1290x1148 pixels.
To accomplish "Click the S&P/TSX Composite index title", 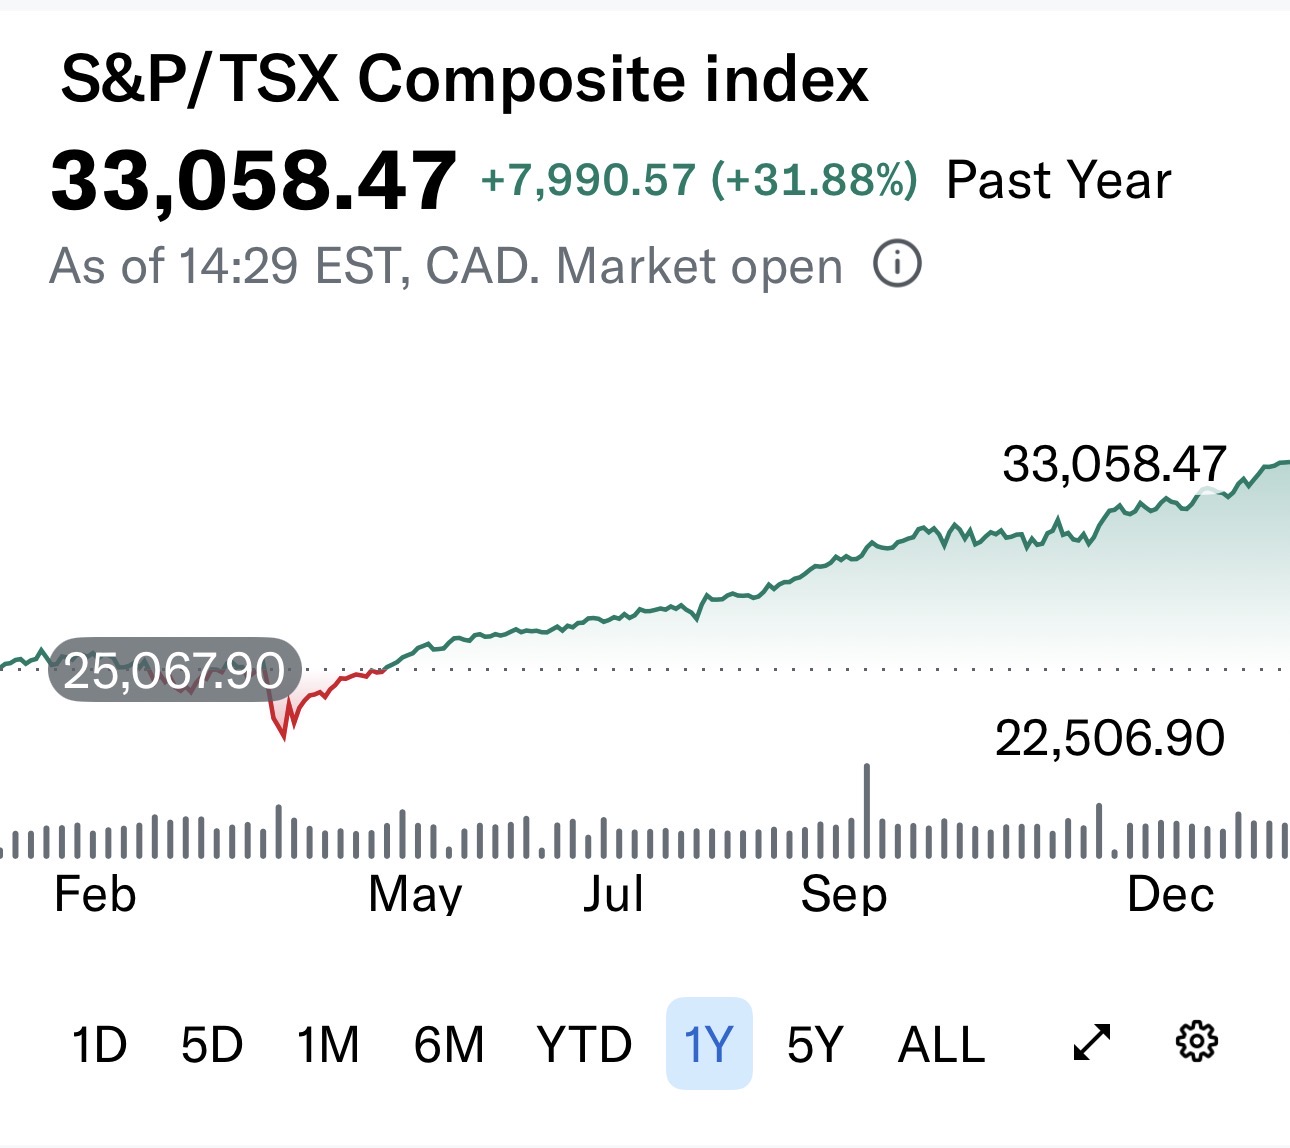I will [x=465, y=79].
